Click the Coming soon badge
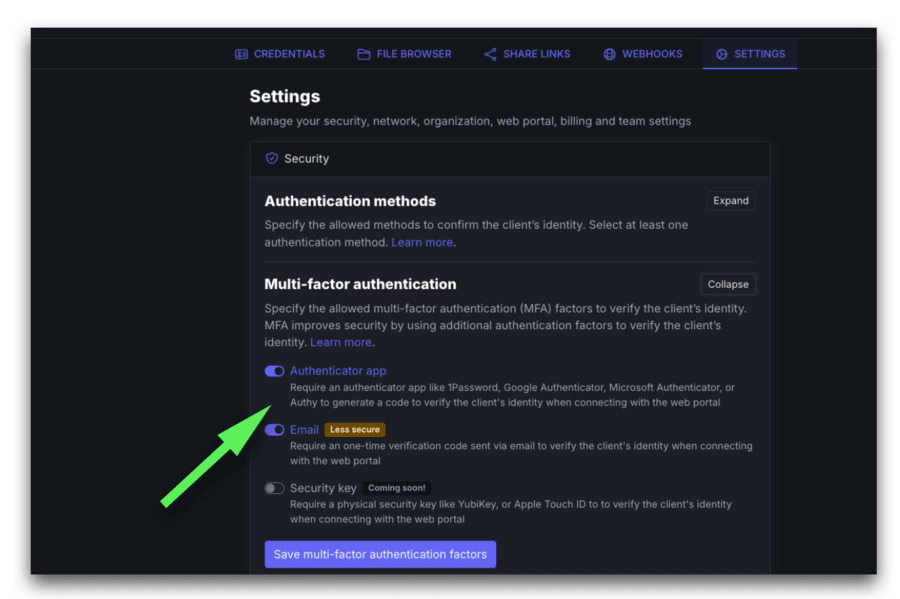Viewport: 900px width, 599px height. pyautogui.click(x=396, y=488)
